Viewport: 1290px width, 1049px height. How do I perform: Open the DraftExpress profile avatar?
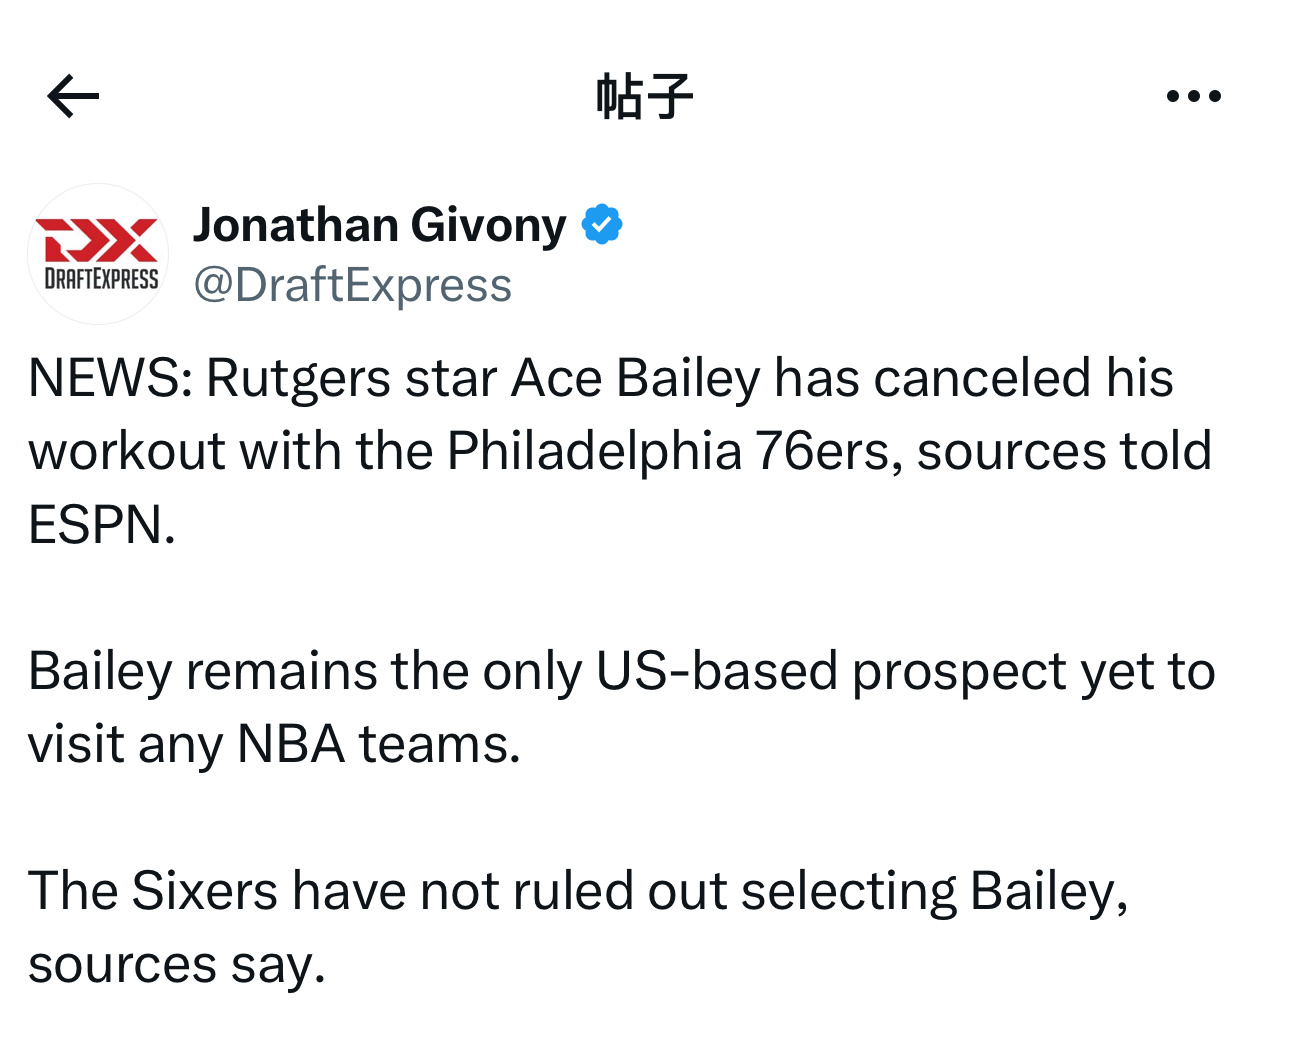[98, 254]
